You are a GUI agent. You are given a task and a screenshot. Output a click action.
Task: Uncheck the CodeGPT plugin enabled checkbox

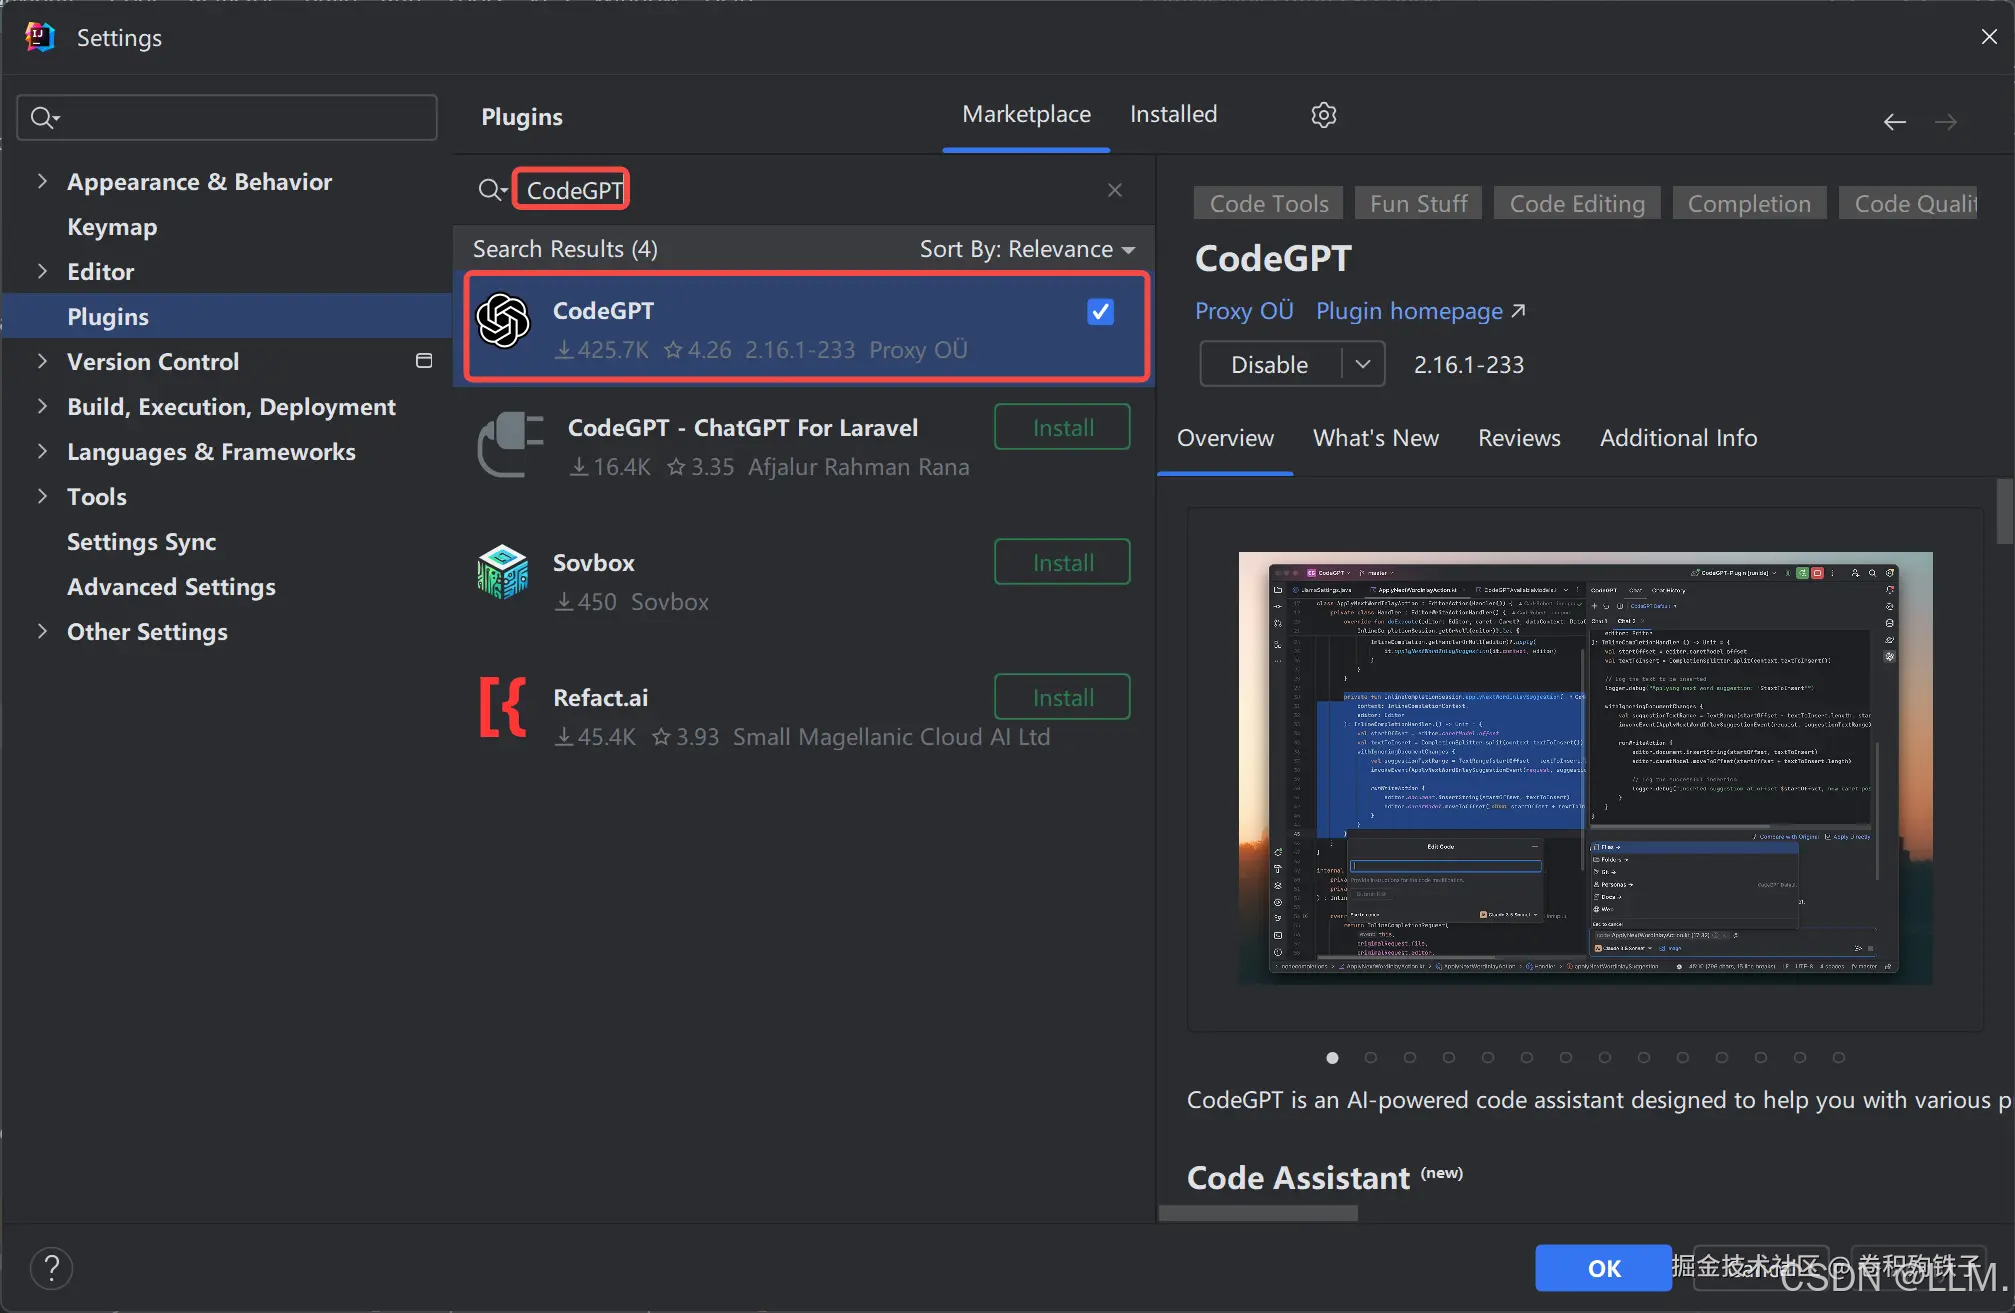1100,312
